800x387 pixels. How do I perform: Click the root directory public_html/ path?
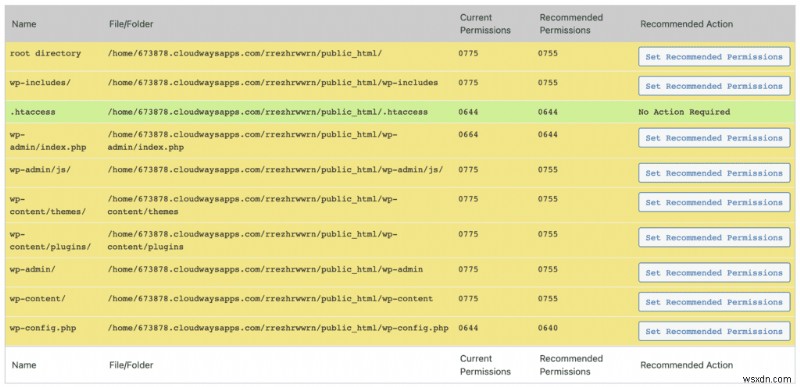coord(244,53)
